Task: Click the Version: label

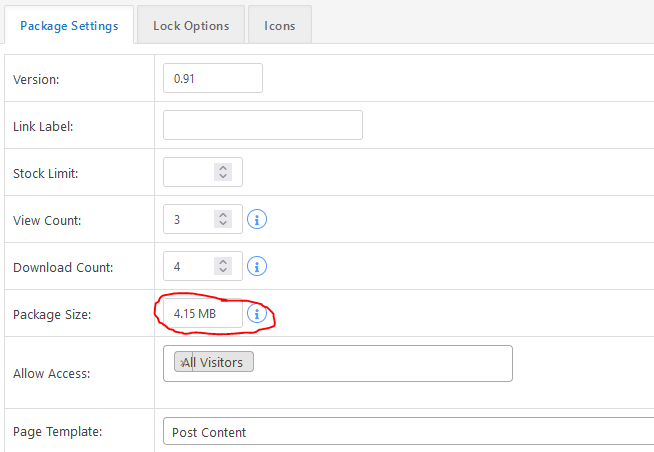Action: tap(36, 79)
